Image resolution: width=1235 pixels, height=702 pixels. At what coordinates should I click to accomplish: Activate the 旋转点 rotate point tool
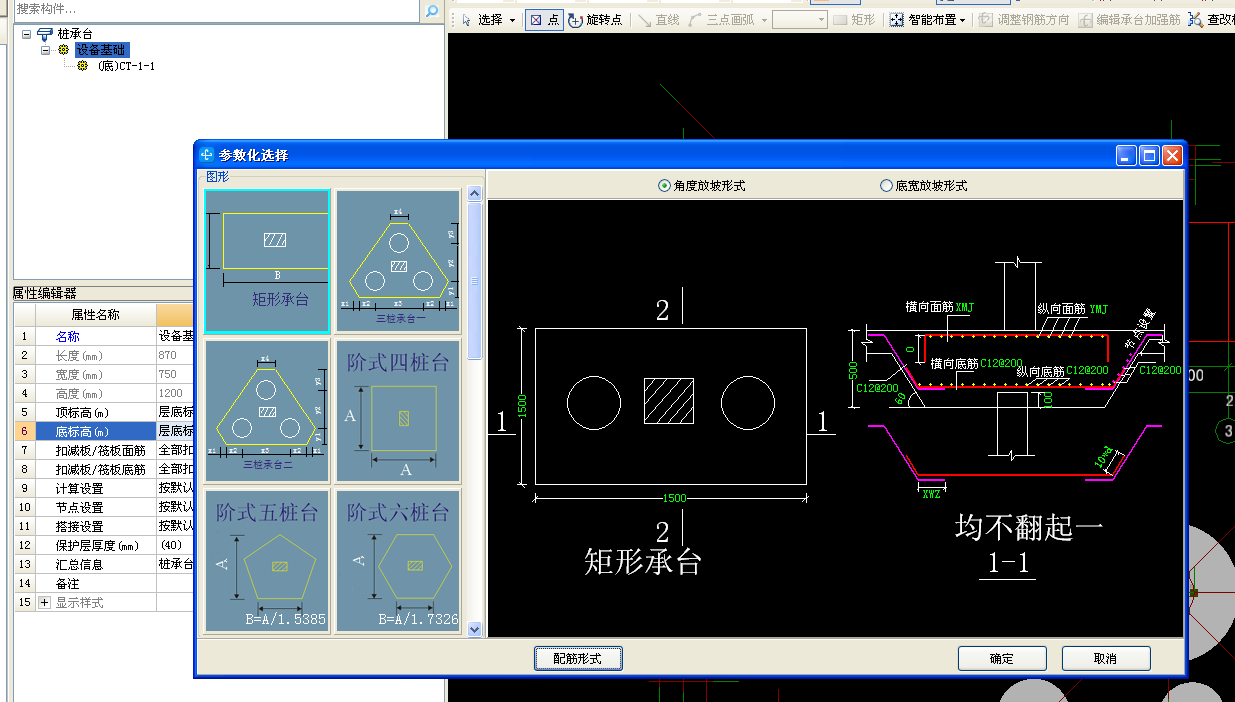tap(595, 19)
